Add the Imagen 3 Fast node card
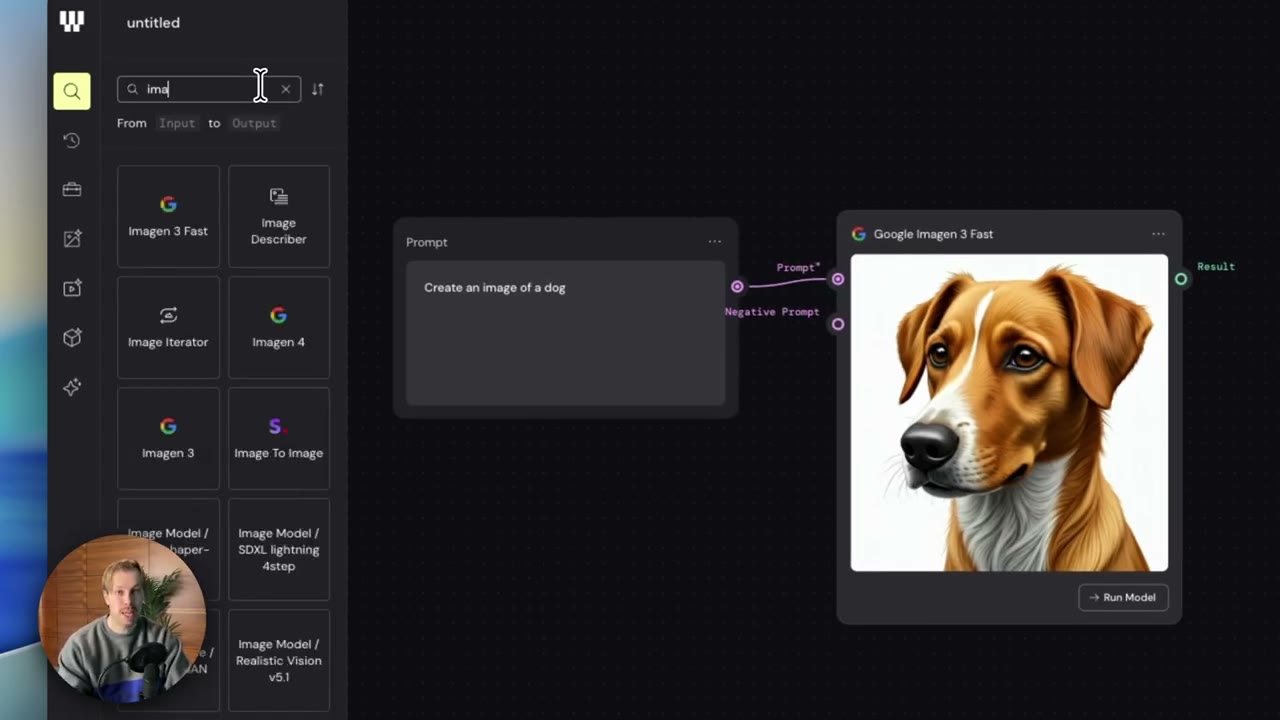This screenshot has height=720, width=1280. pos(168,216)
